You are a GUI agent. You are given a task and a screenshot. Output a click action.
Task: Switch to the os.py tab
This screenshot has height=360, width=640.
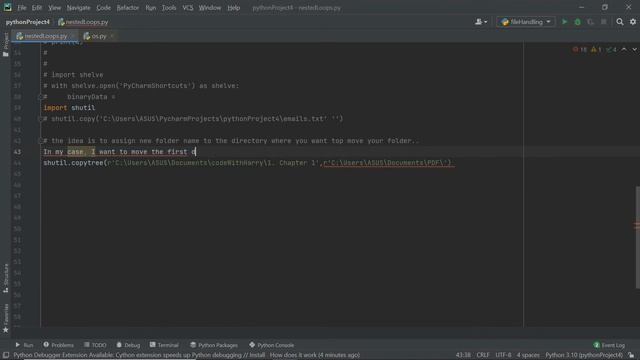(98, 36)
